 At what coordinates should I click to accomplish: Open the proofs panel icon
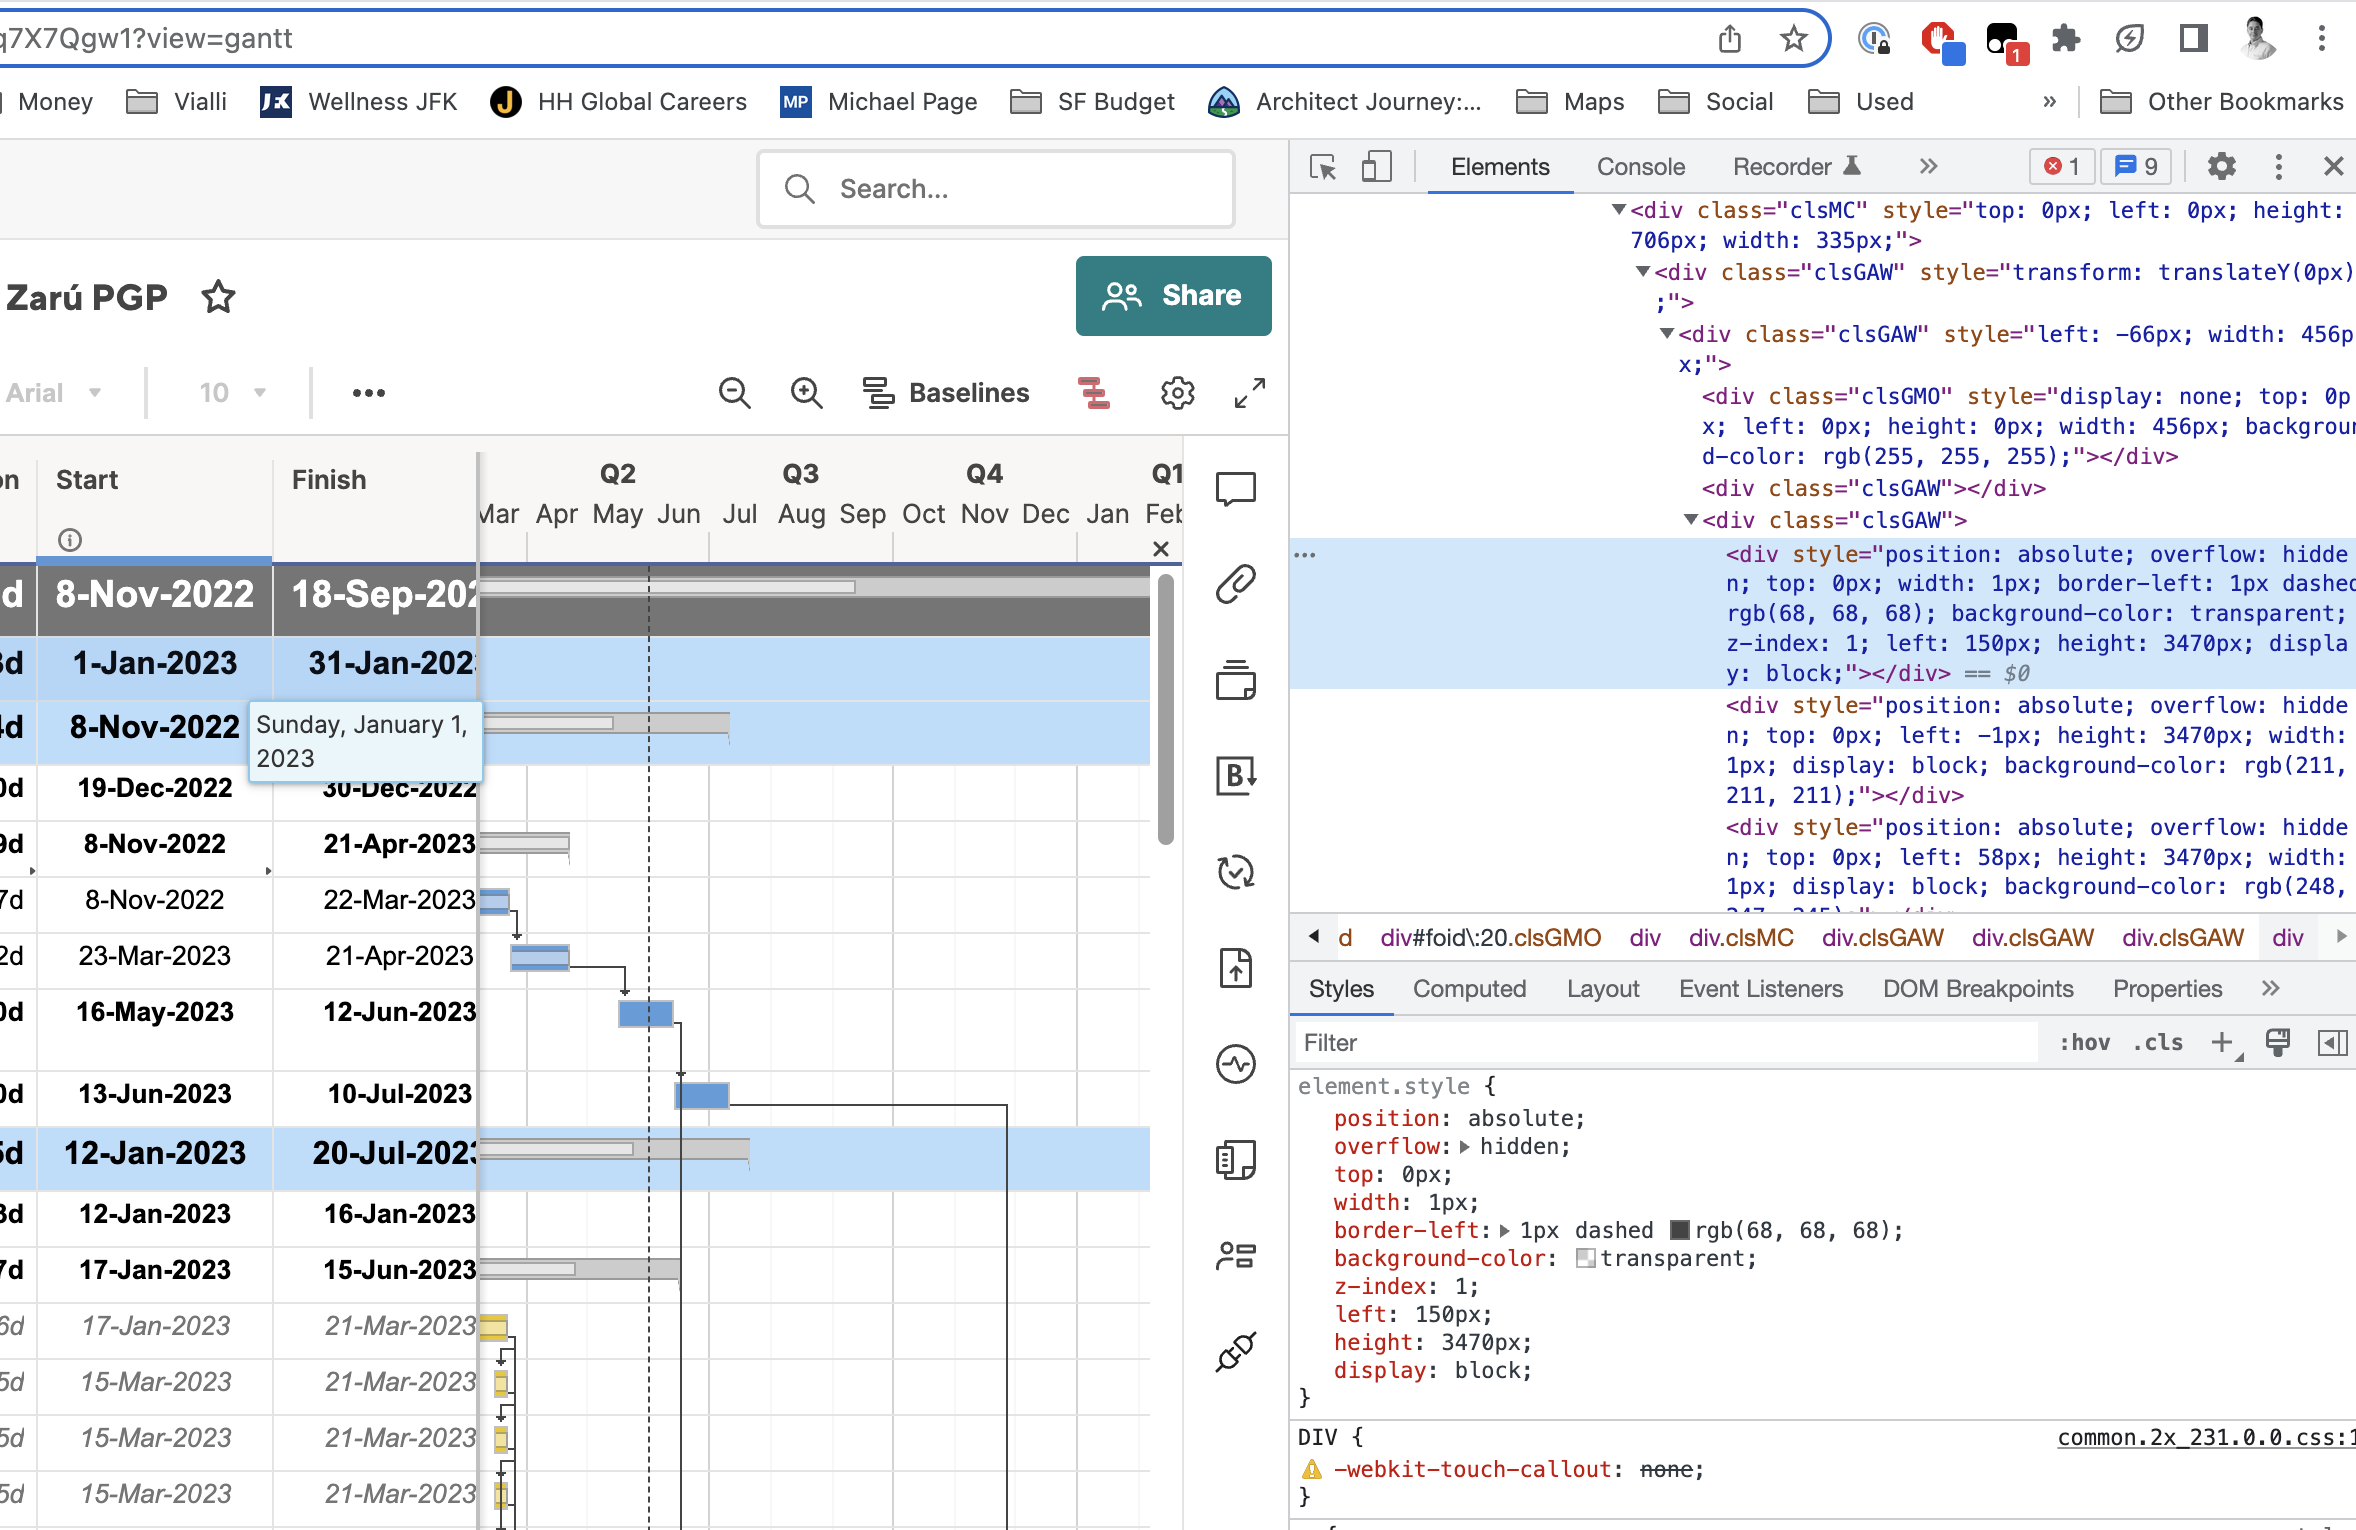[x=1236, y=680]
